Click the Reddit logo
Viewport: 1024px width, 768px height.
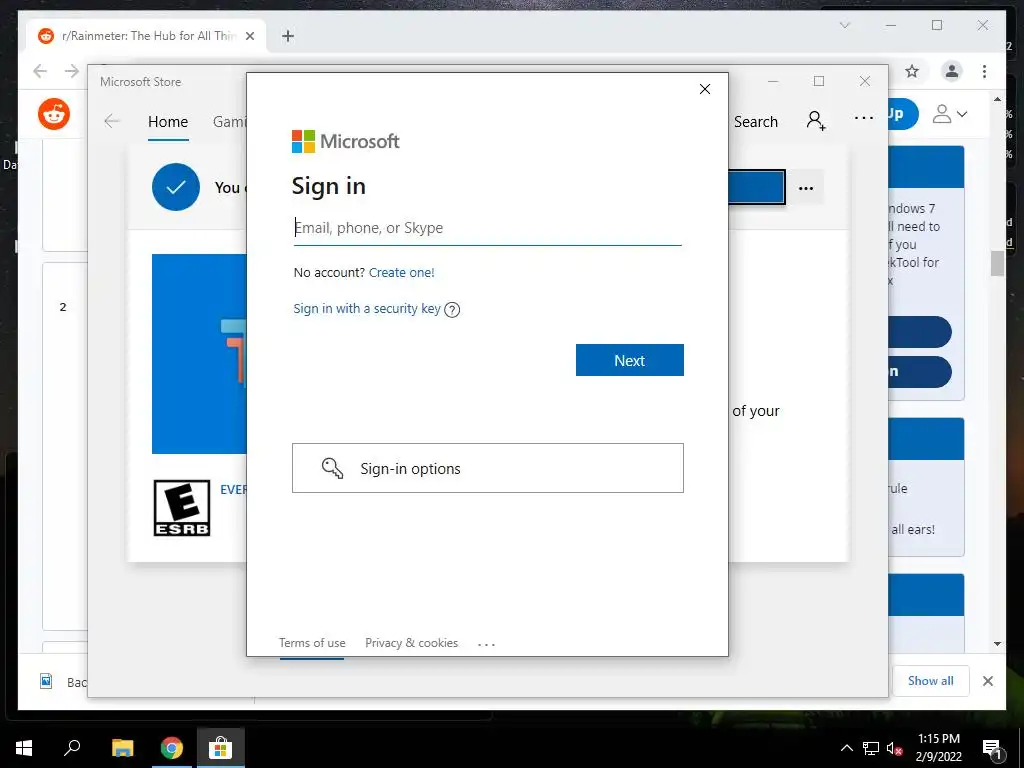54,114
